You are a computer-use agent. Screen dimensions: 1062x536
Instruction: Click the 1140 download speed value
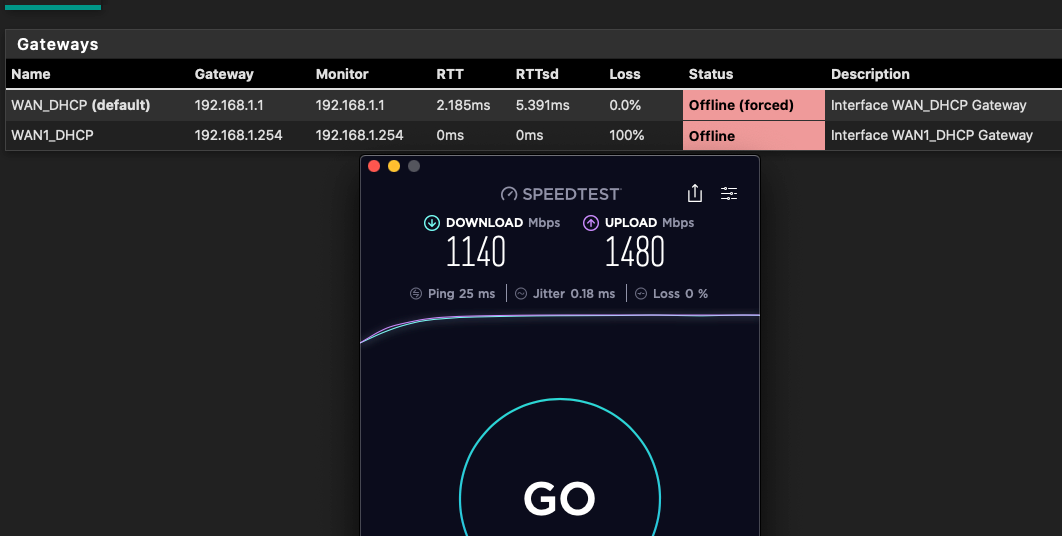pyautogui.click(x=475, y=252)
